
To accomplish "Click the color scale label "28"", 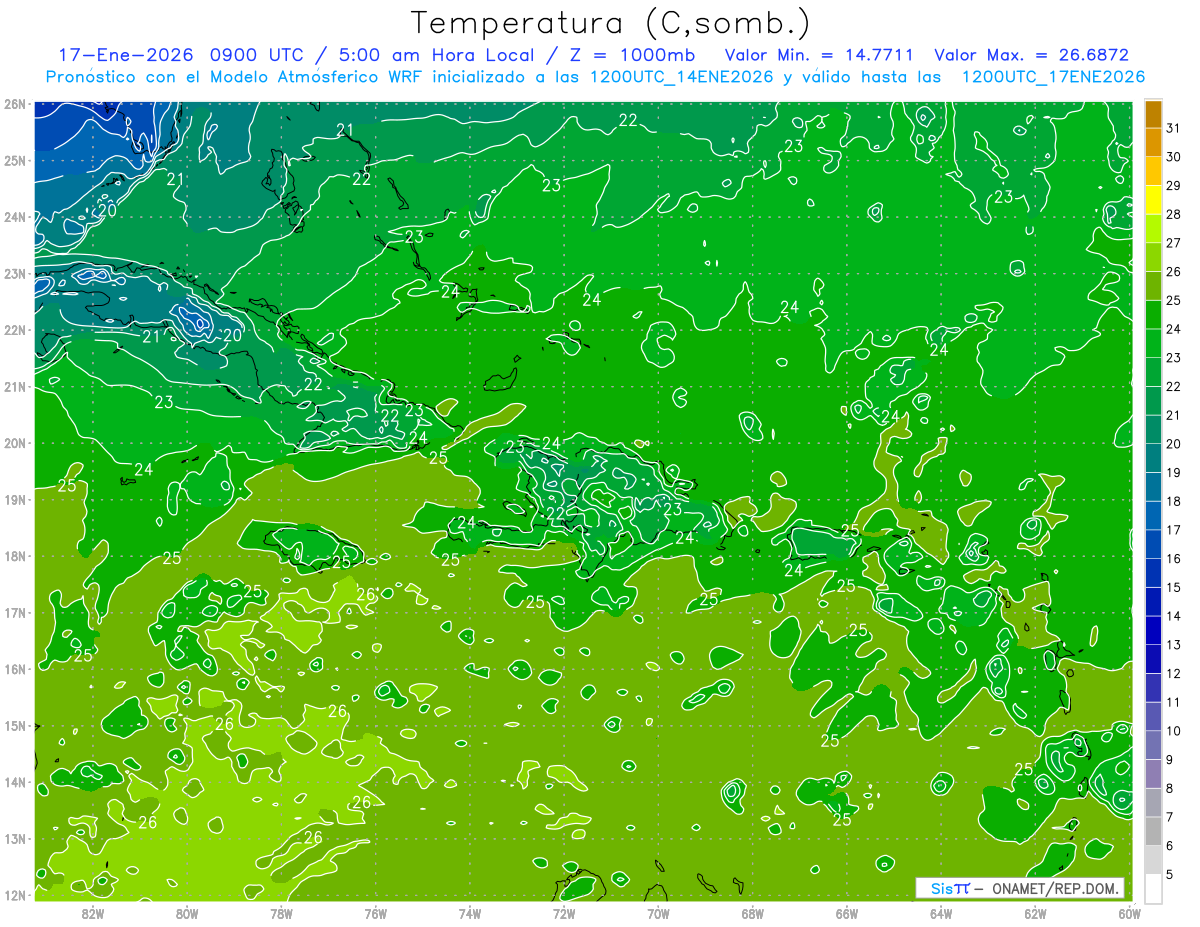I will (x=1173, y=214).
